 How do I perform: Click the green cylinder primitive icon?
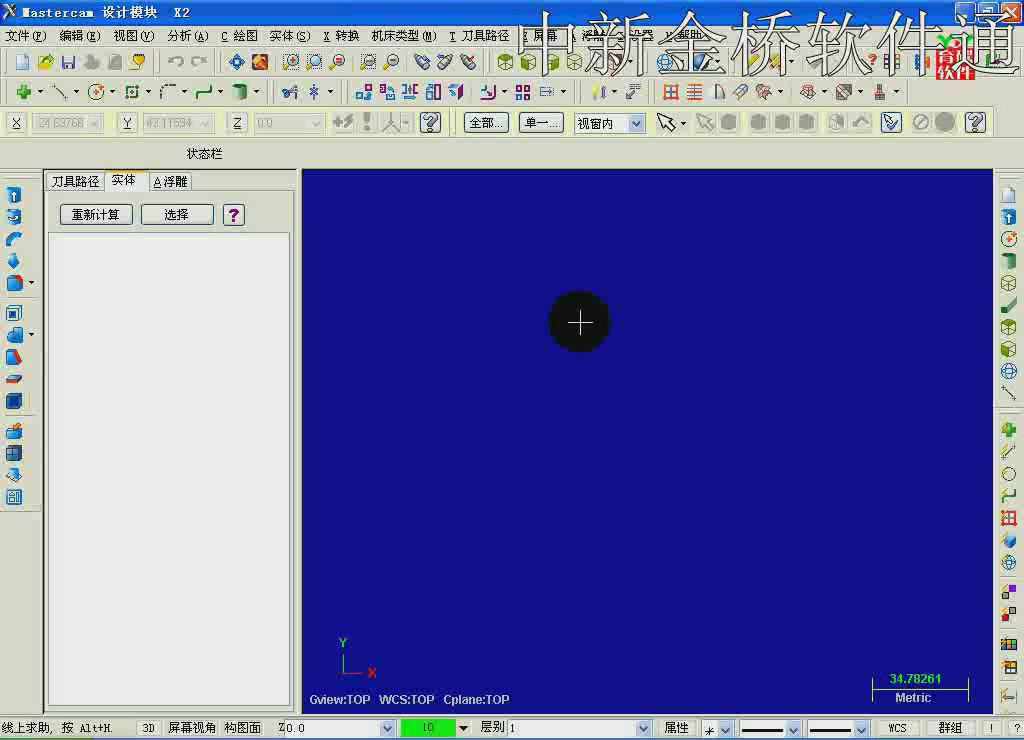240,92
